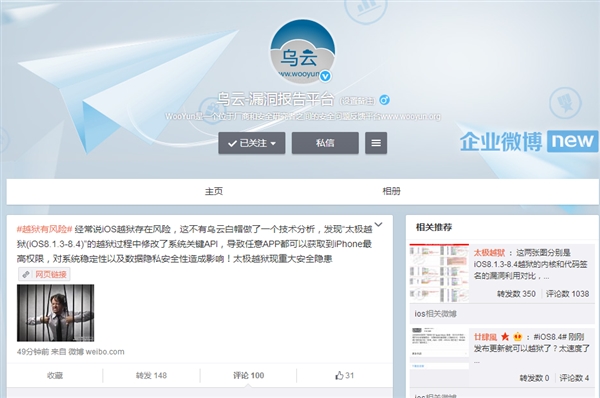Image resolution: width=600 pixels, height=398 pixels.
Task: Click the crown face icon next to 甘肆風
Action: tap(517, 336)
